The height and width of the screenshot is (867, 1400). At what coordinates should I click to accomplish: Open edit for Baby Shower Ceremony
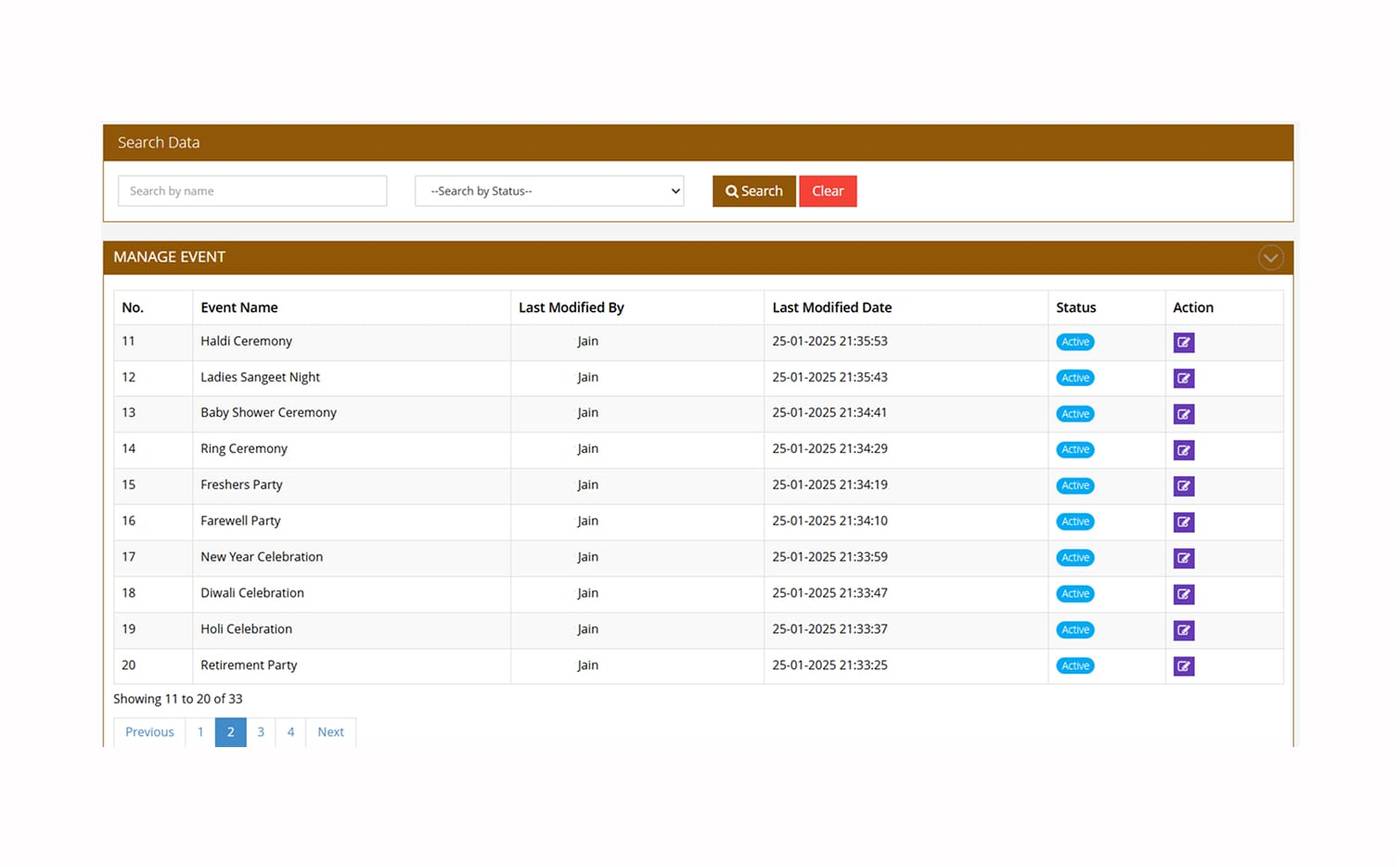[x=1183, y=414]
